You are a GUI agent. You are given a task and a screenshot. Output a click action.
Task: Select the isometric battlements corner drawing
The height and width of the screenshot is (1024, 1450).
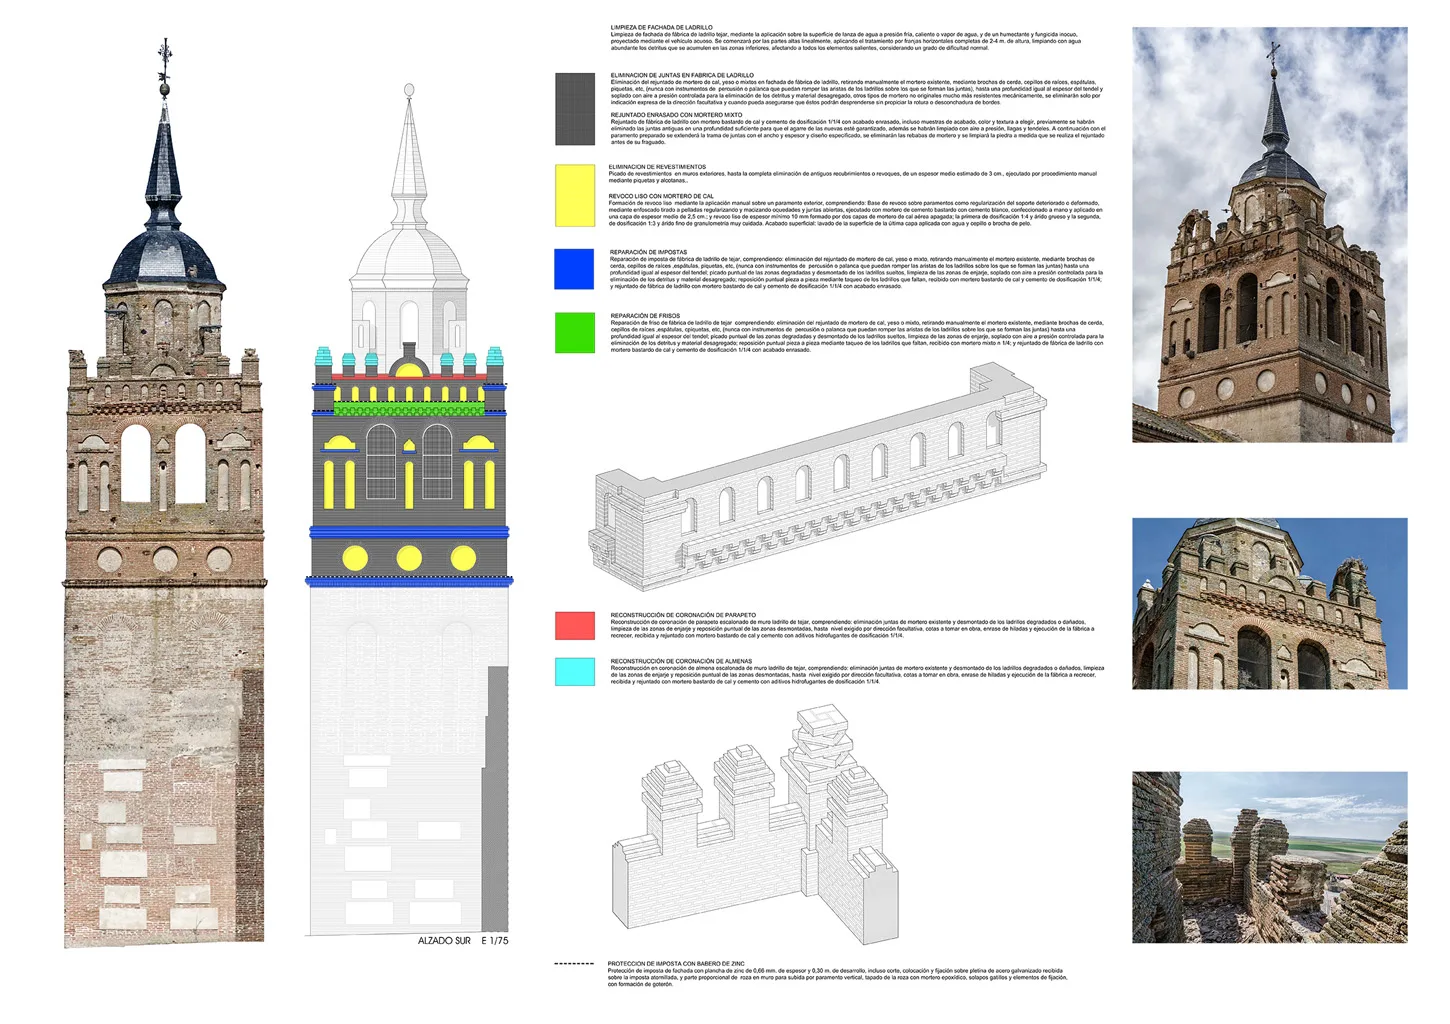(750, 830)
